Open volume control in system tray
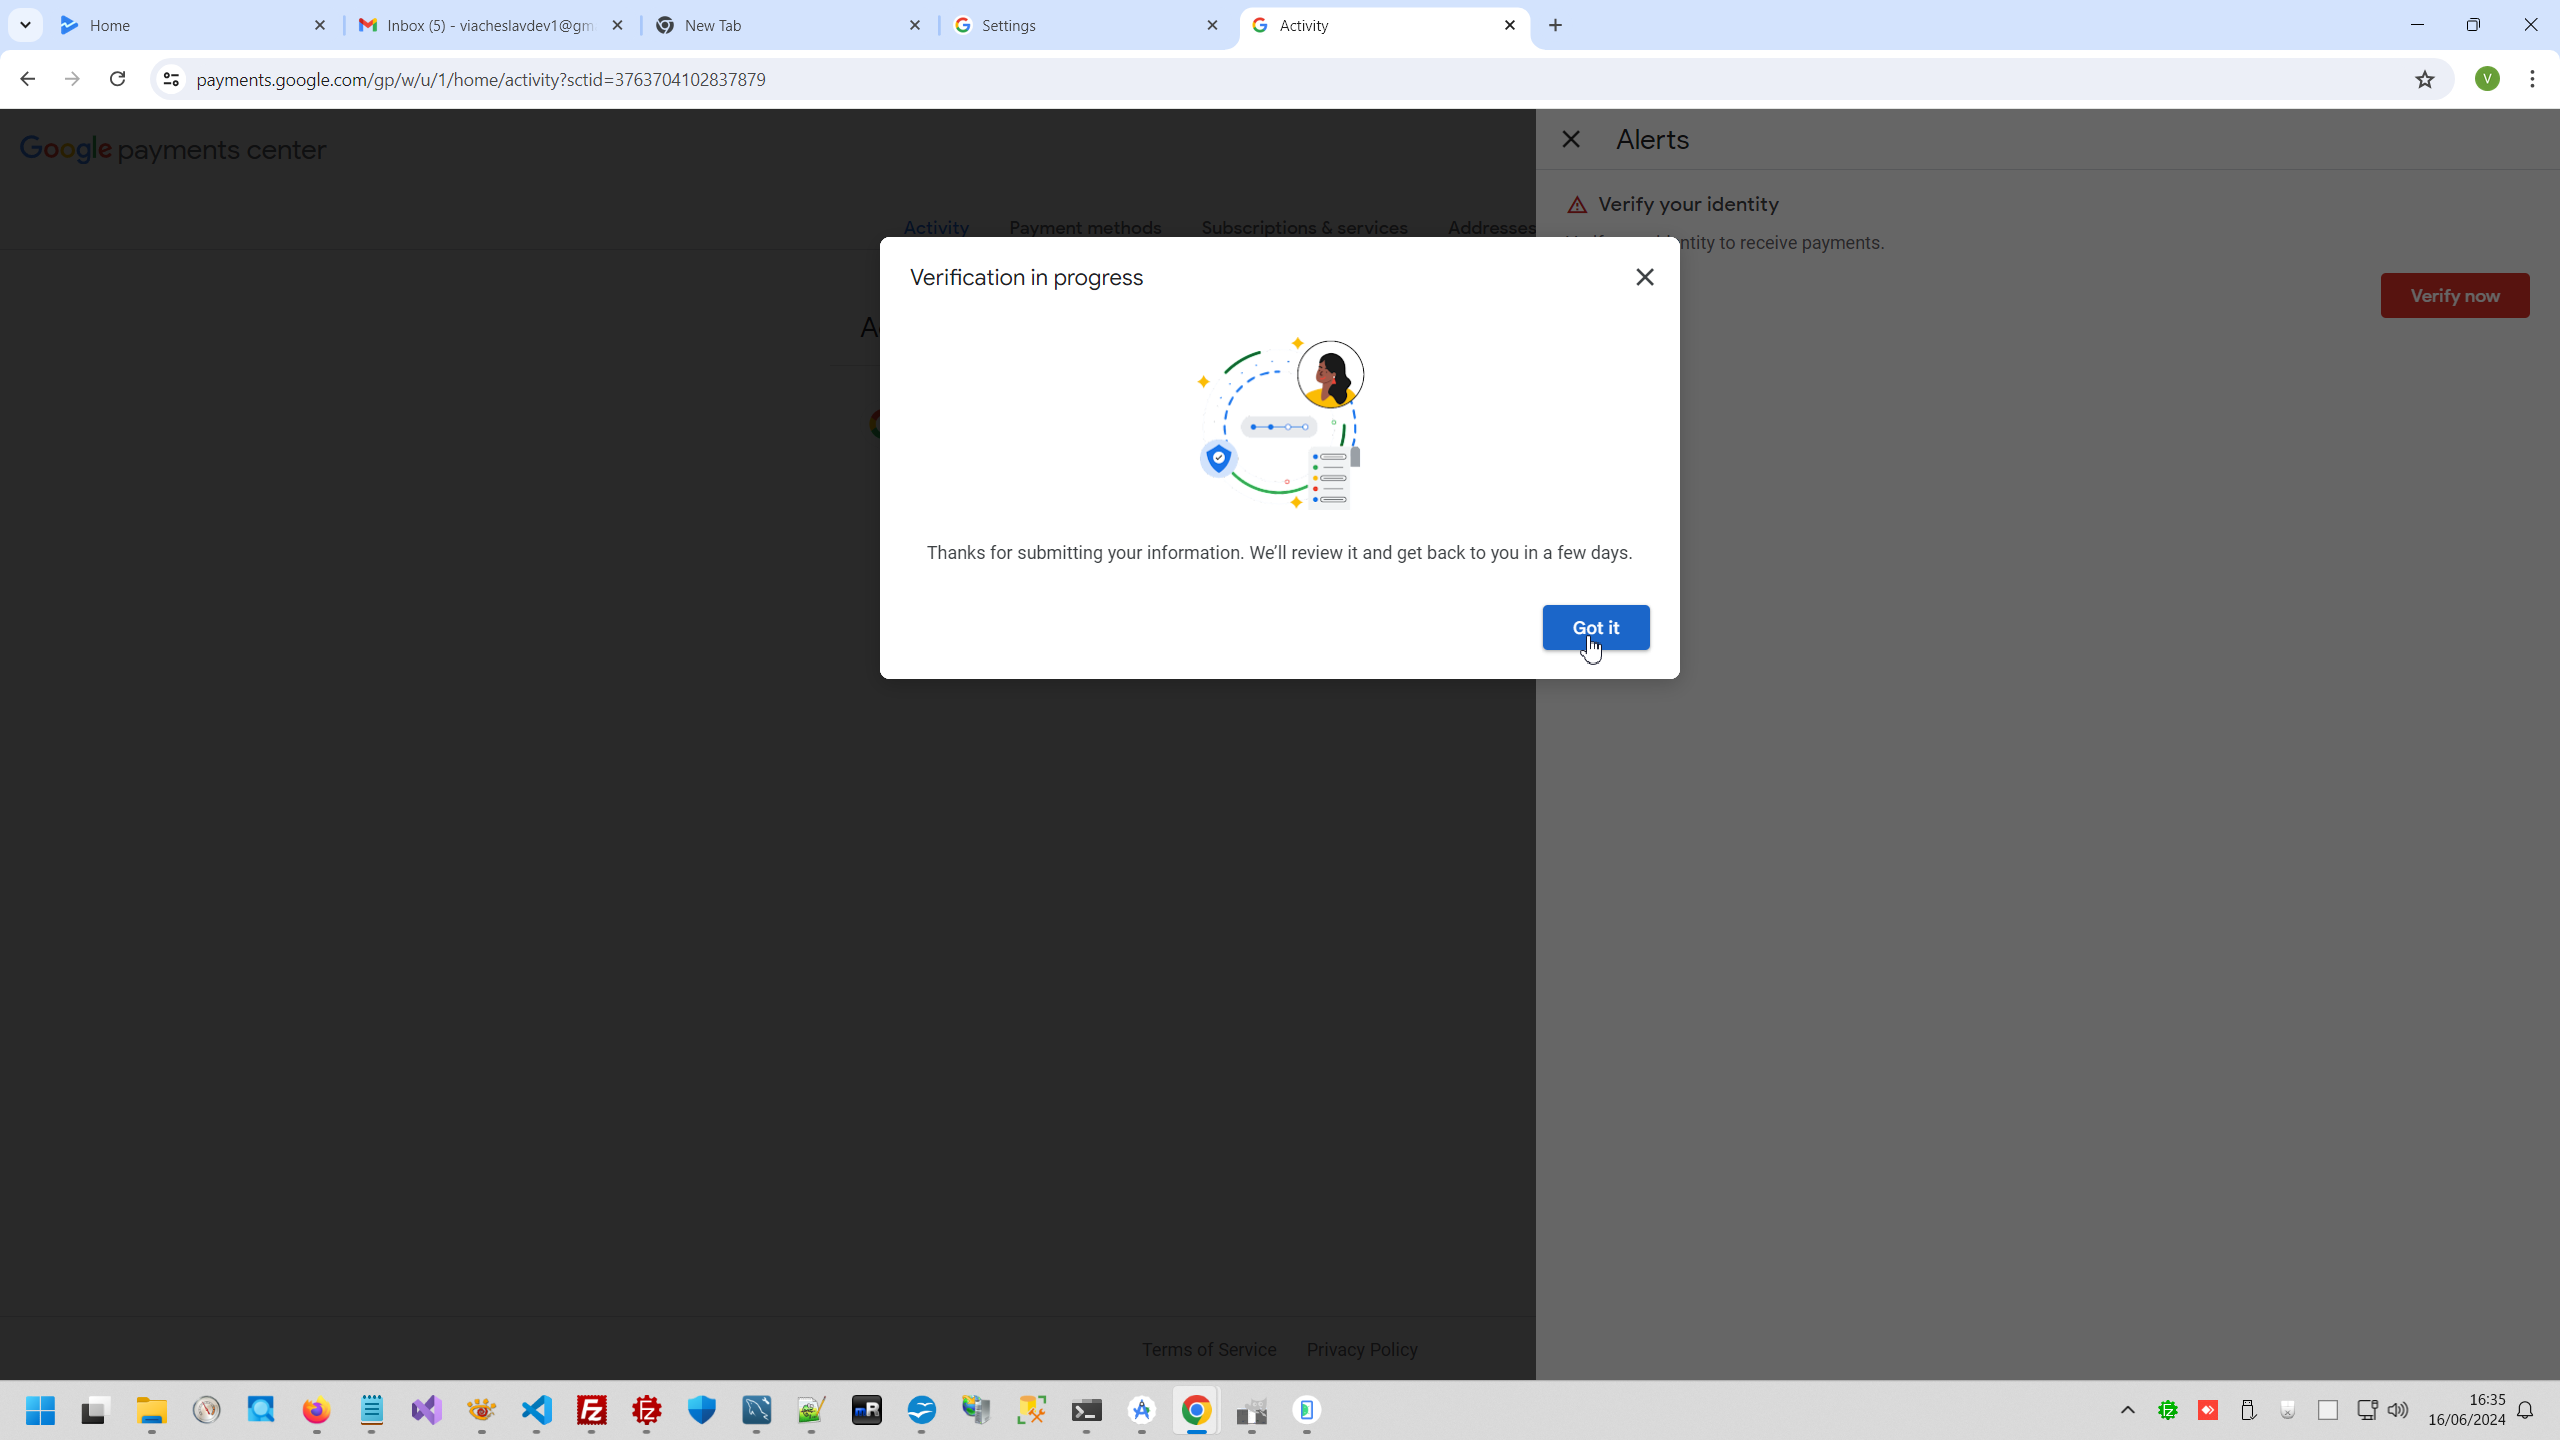This screenshot has width=2560, height=1440. pyautogui.click(x=2397, y=1410)
